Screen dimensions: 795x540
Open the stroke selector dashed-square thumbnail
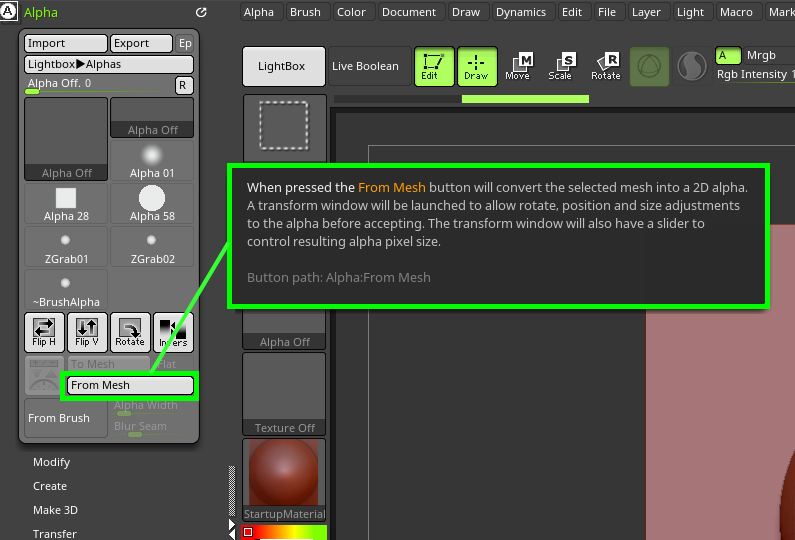[x=284, y=127]
